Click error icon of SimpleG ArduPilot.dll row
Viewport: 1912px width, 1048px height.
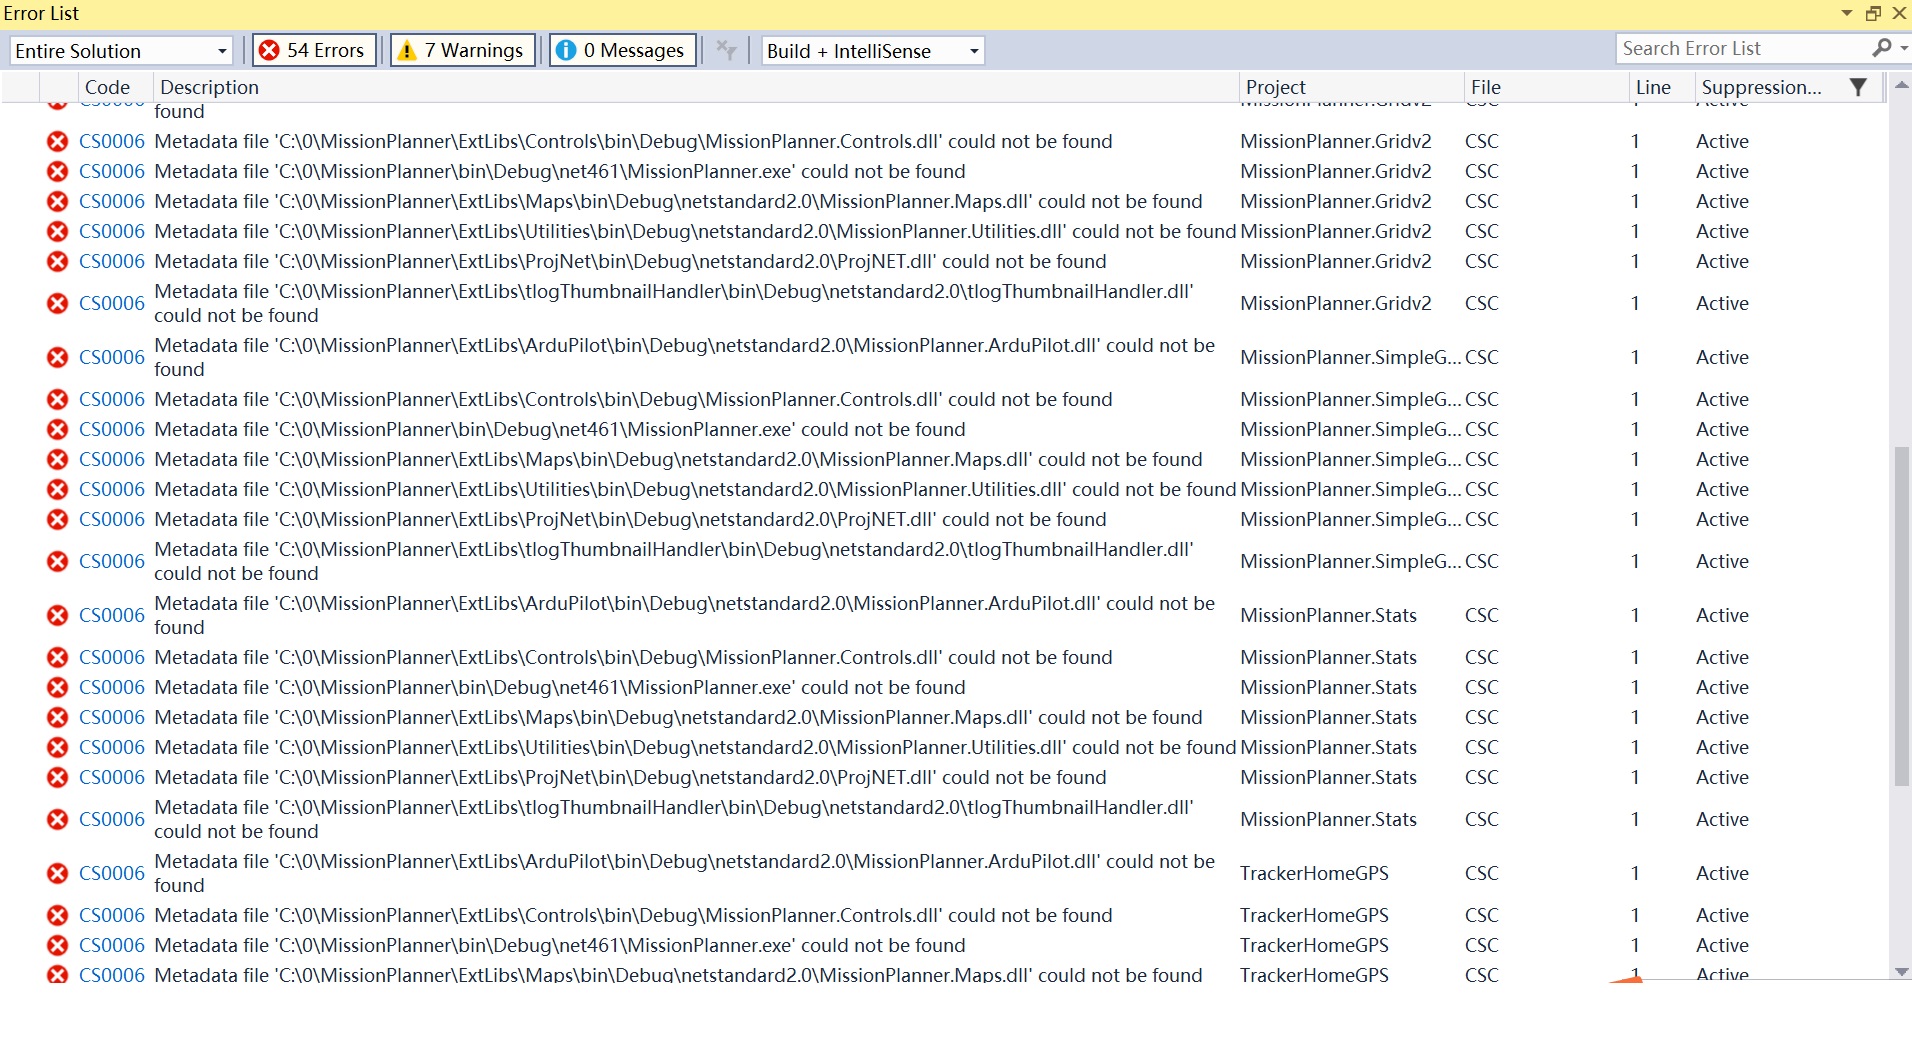[58, 357]
